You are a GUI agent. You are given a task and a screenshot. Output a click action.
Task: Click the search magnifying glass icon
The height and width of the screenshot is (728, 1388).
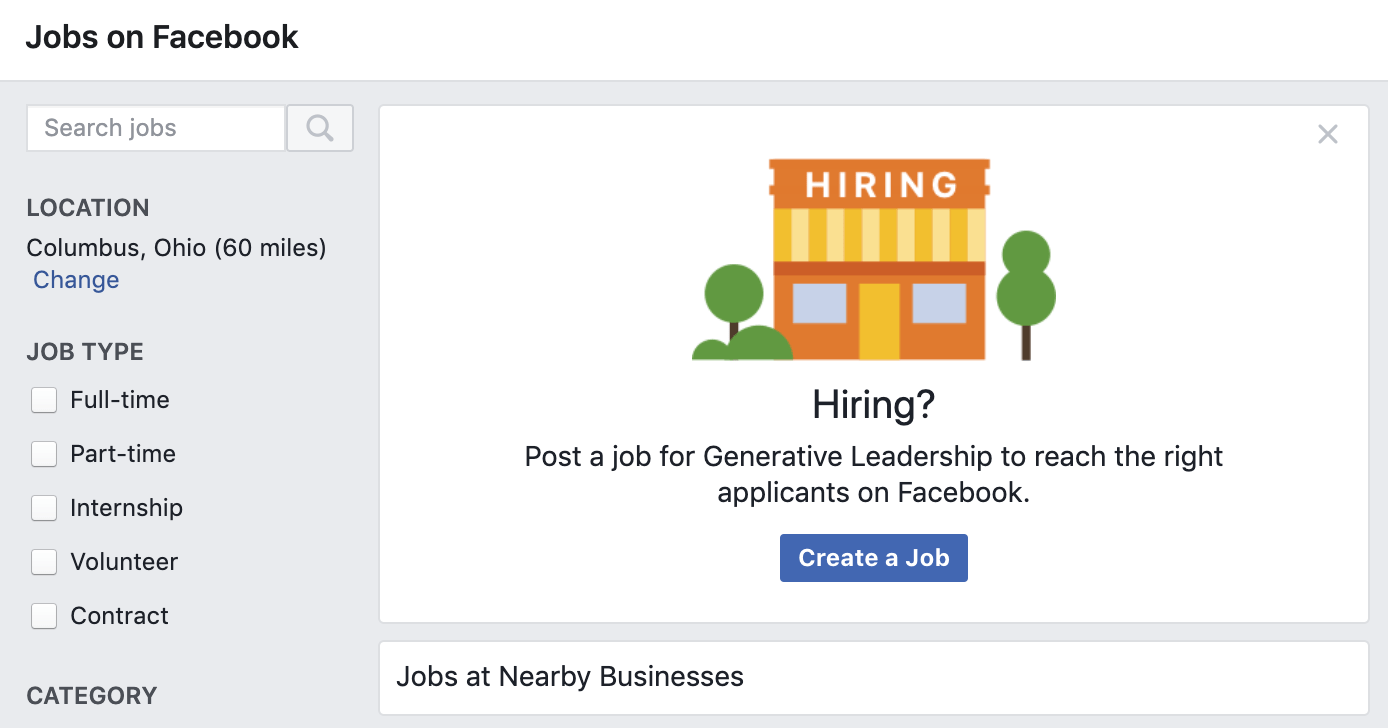pos(319,128)
